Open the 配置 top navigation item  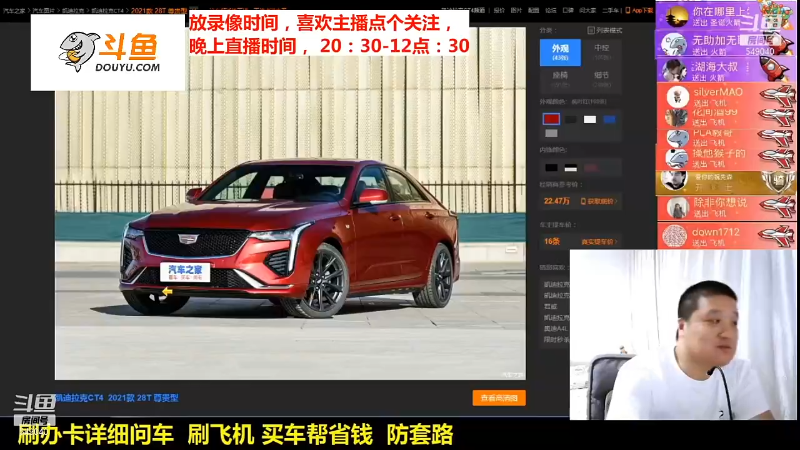(534, 10)
